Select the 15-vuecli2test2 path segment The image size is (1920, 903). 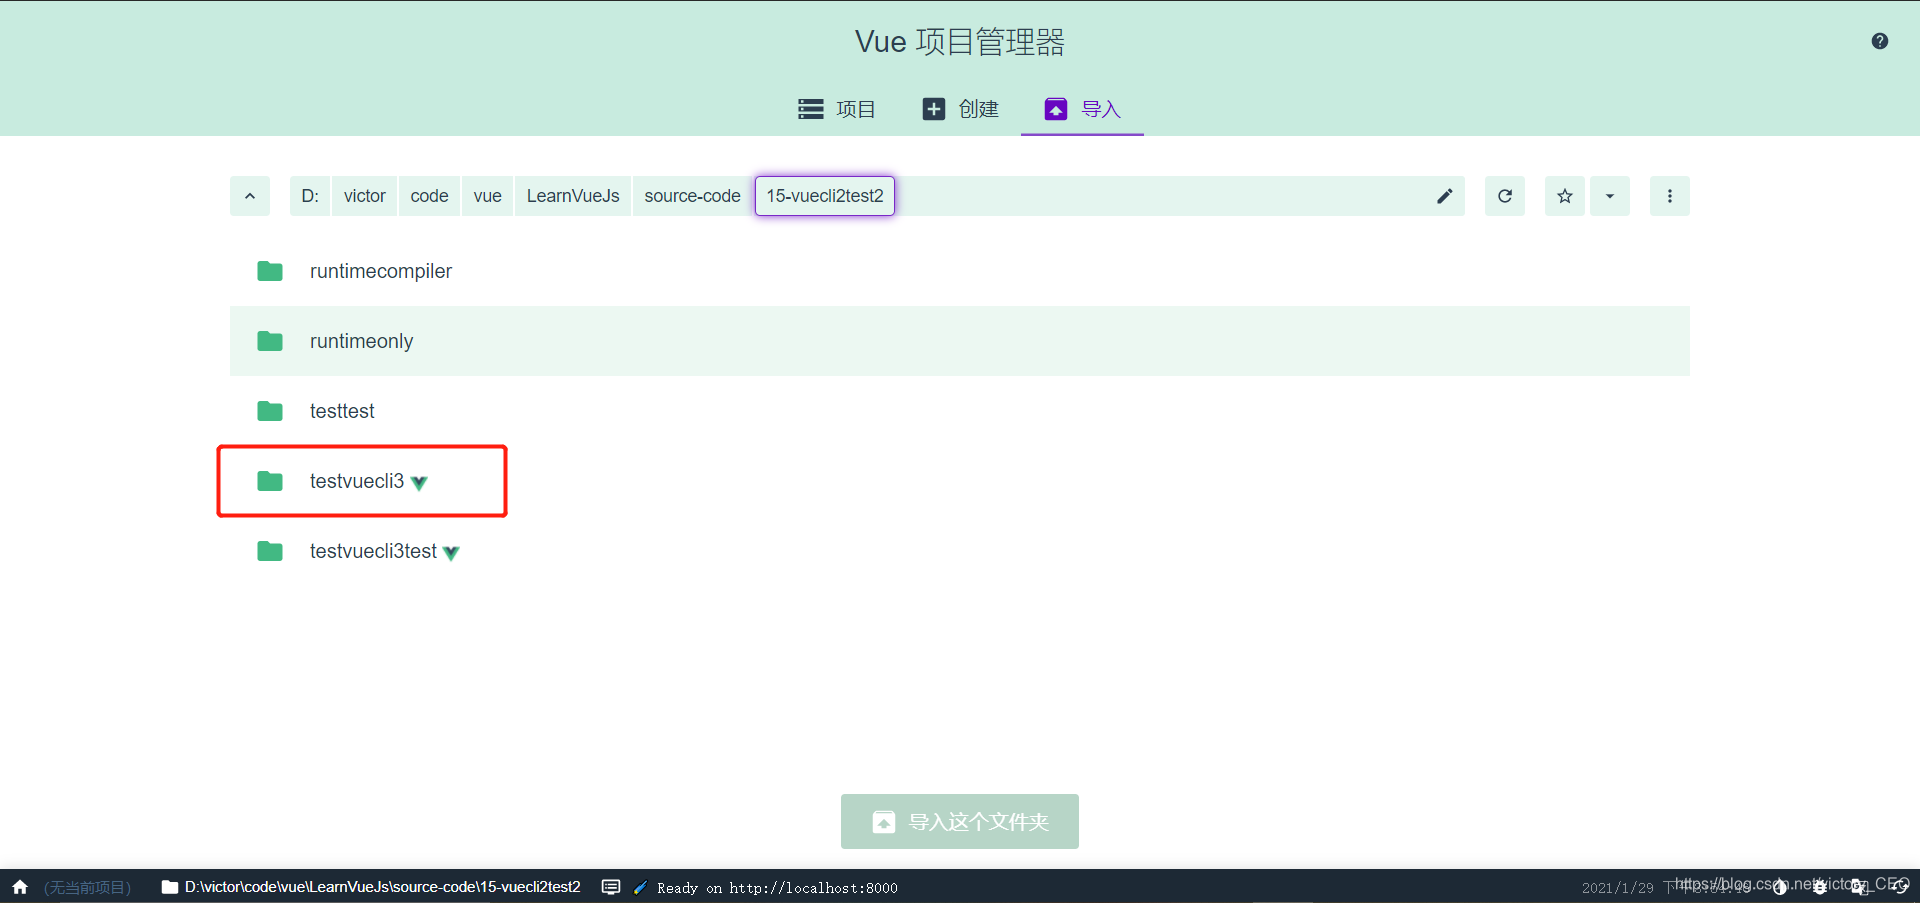click(x=825, y=196)
